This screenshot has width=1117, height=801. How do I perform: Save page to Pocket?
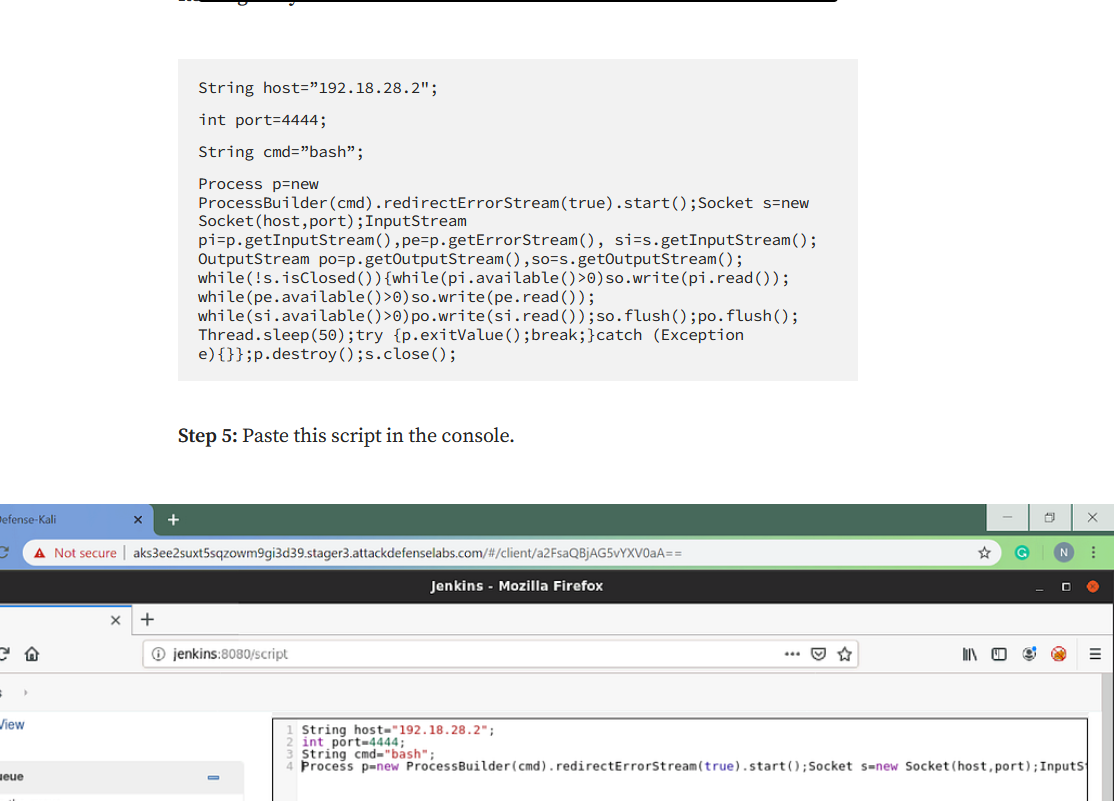[x=819, y=653]
